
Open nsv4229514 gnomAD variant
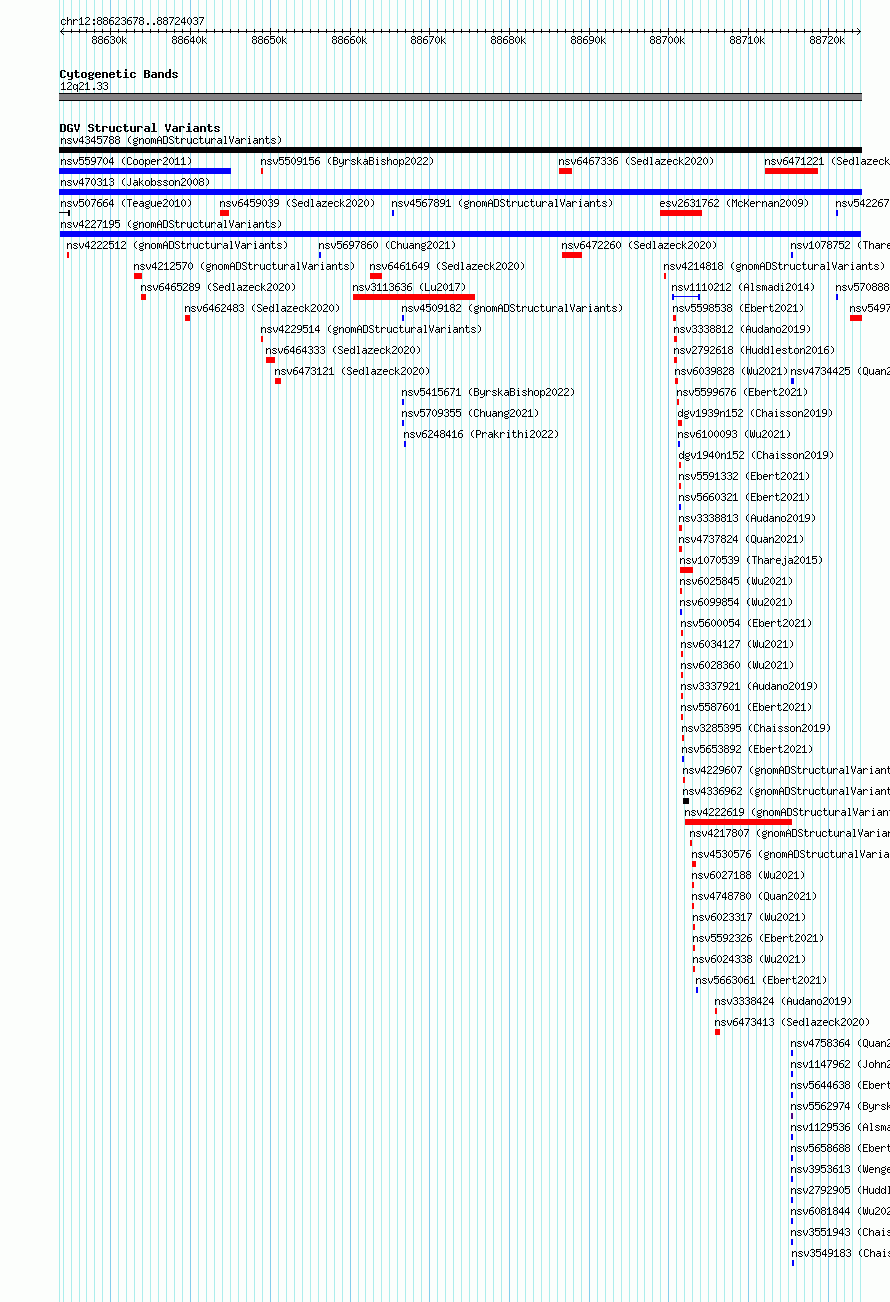[x=371, y=329]
